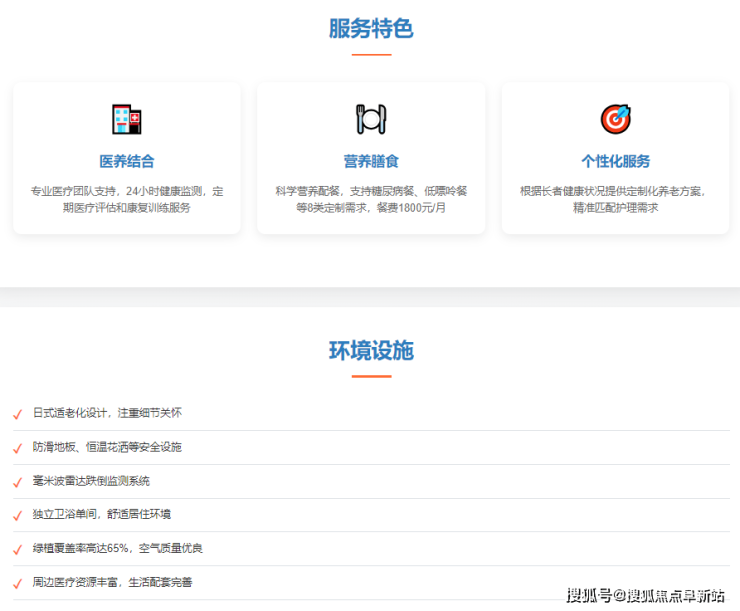
Task: Click the 环境设施 section heading
Action: [371, 350]
